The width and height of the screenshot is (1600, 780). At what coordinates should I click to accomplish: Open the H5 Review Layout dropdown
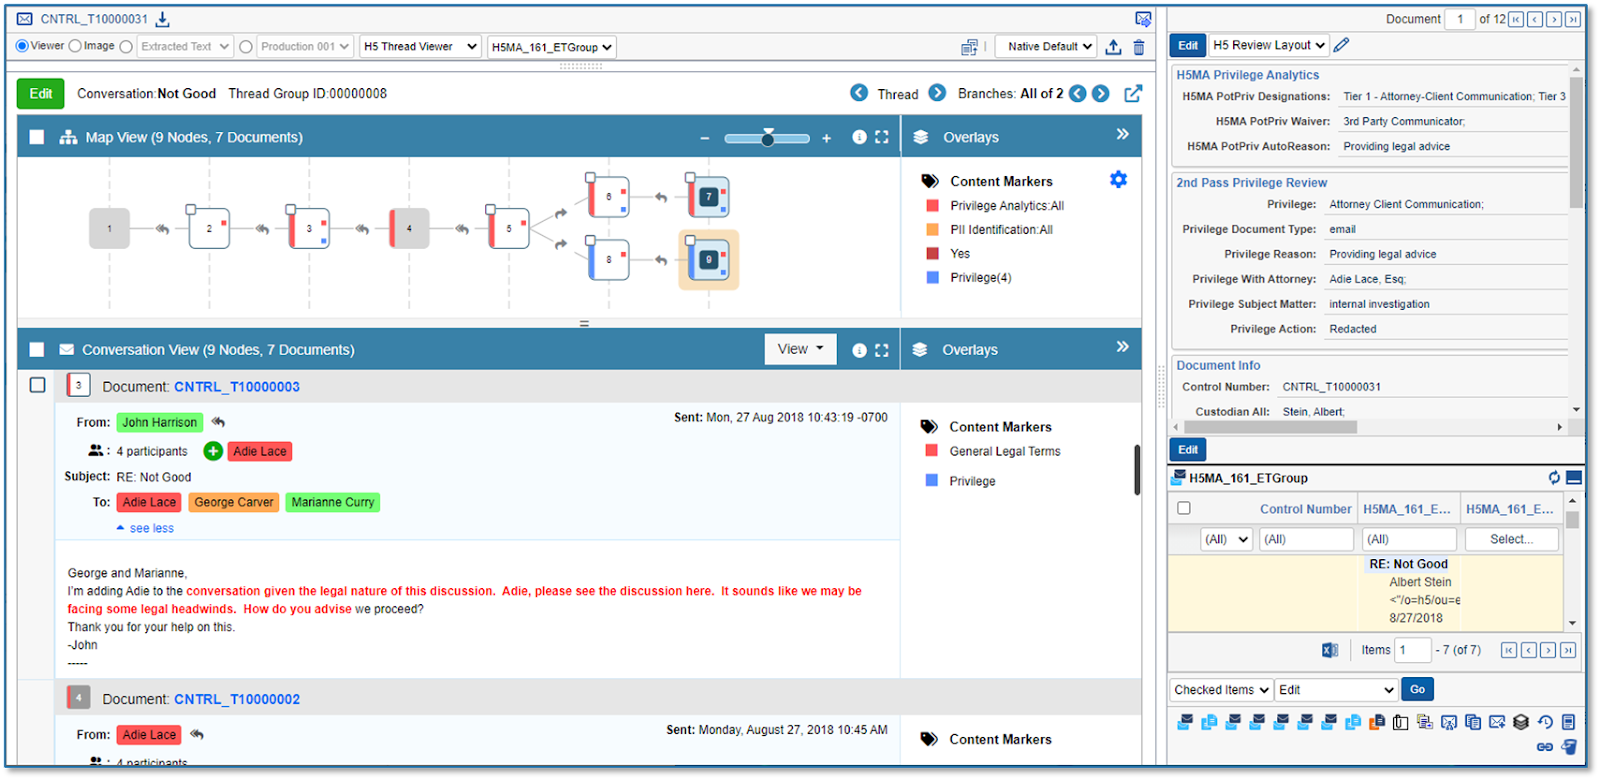pyautogui.click(x=1269, y=45)
